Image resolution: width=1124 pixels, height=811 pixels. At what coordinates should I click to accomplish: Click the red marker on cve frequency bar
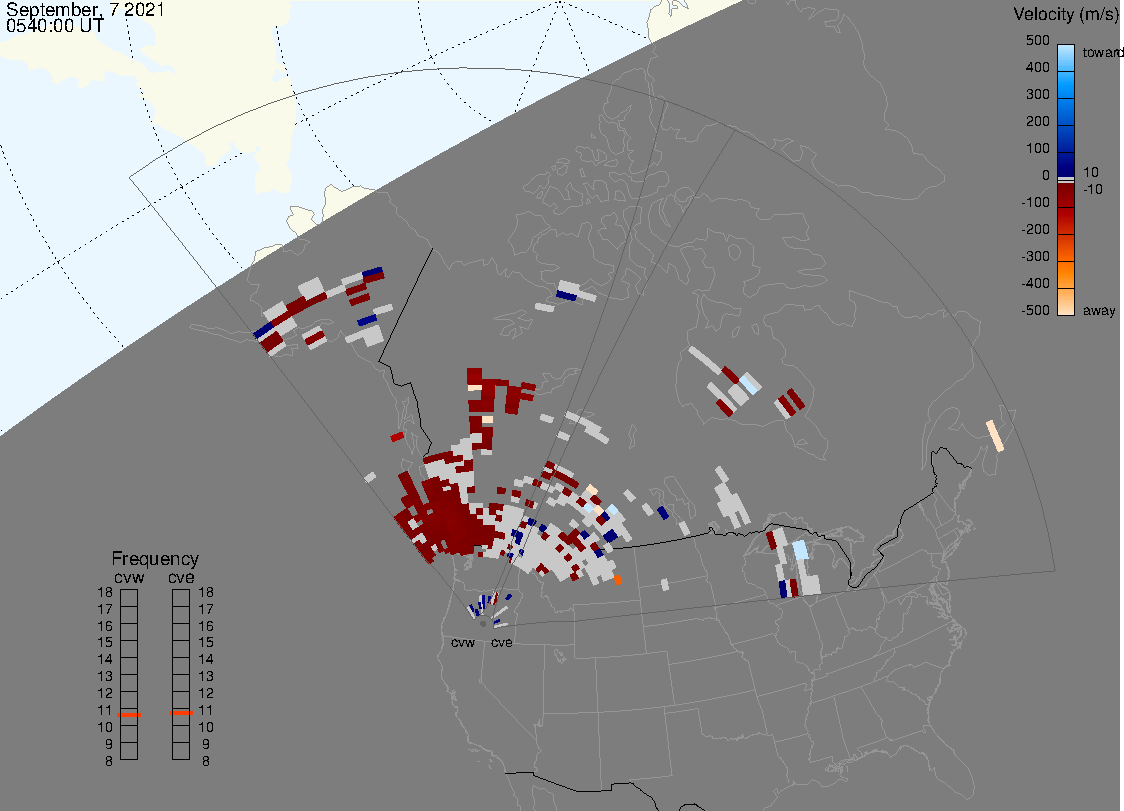click(181, 713)
